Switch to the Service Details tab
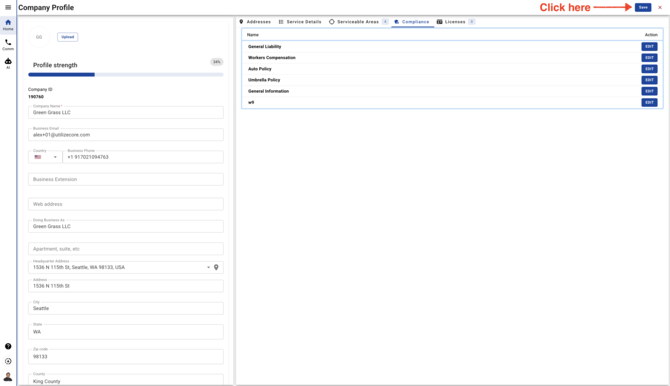Viewport: 670px width, 386px height. (300, 22)
